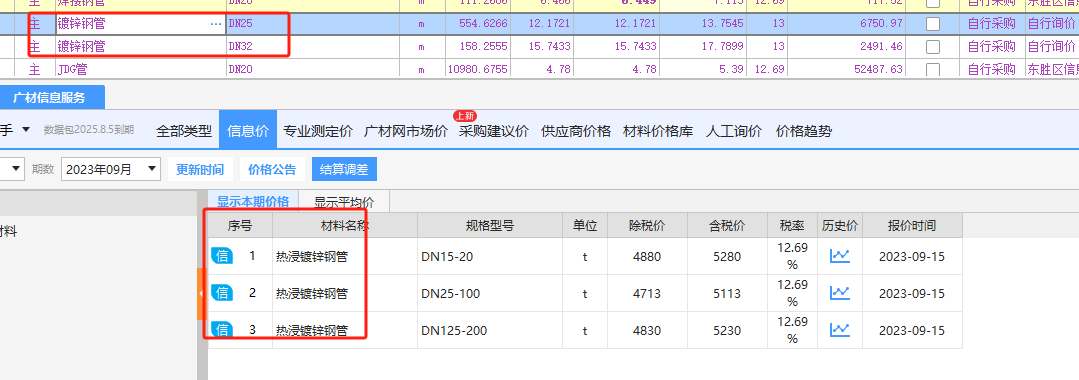This screenshot has height=380, width=1079.
Task: Click the 信 badge on row 2
Action: [x=222, y=293]
